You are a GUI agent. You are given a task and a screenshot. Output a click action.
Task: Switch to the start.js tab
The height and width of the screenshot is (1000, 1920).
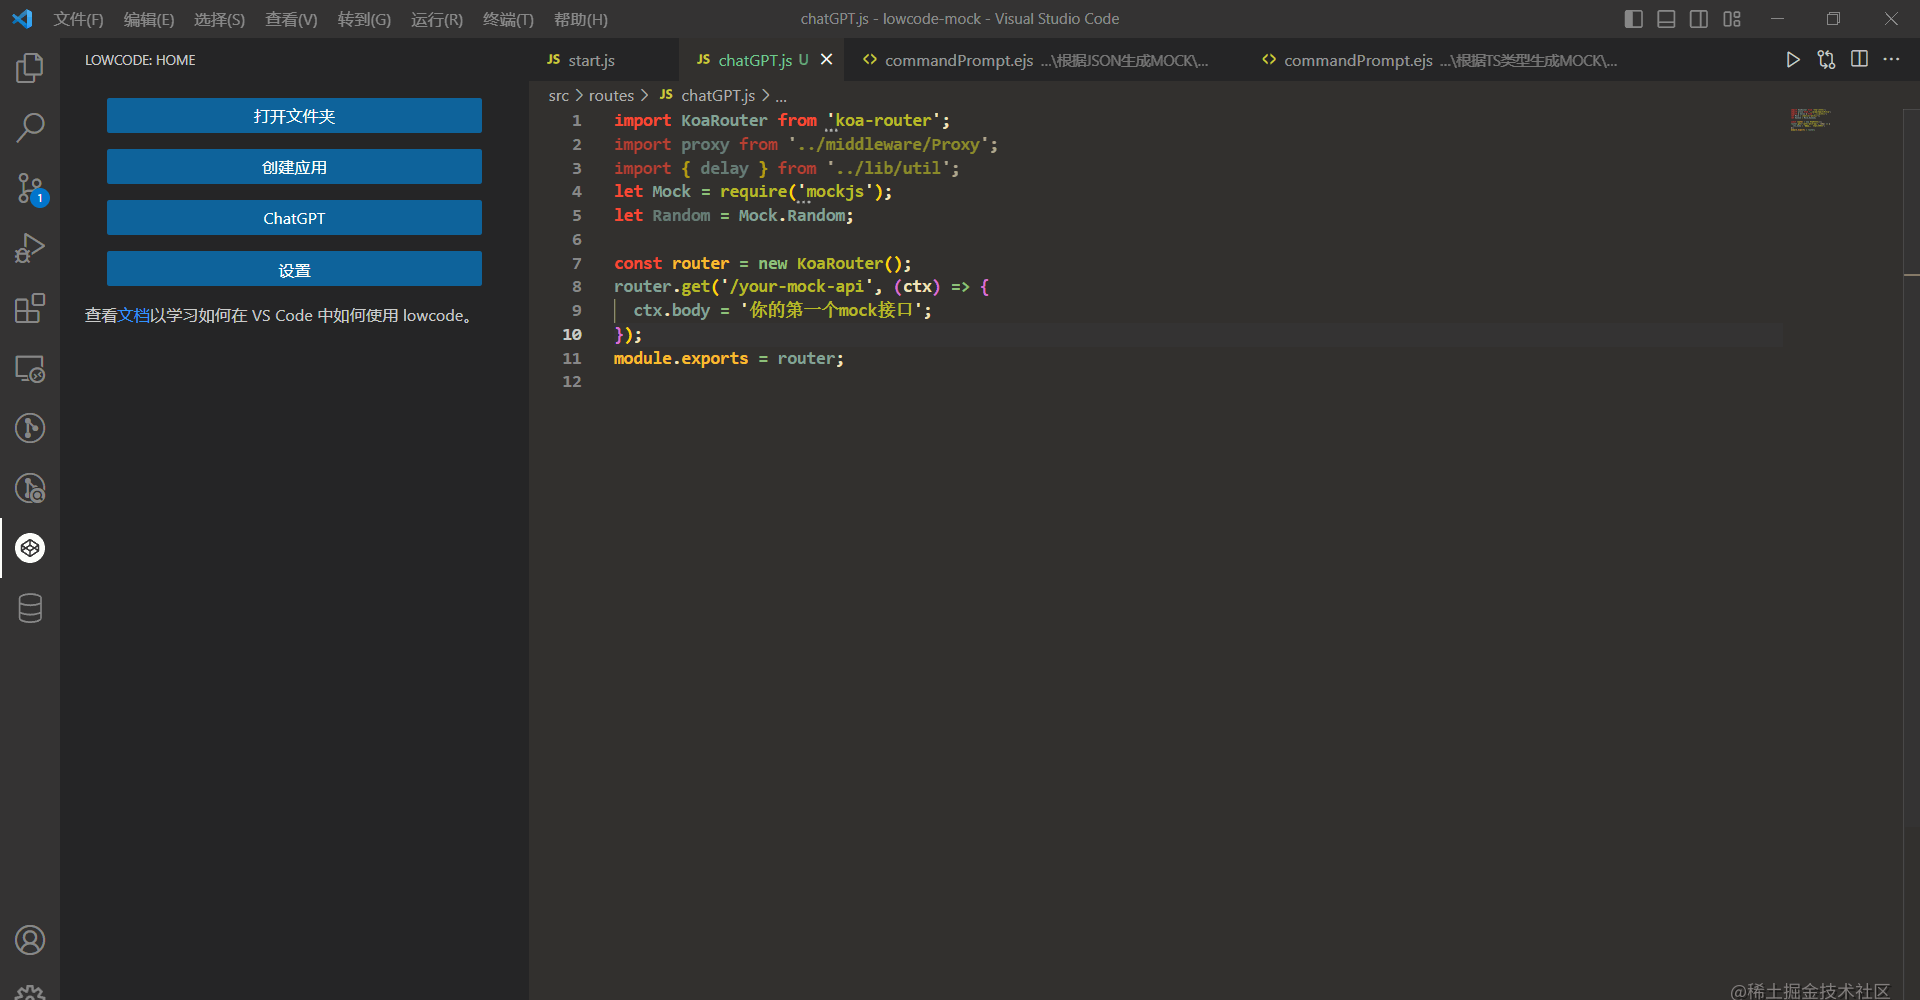pos(603,60)
